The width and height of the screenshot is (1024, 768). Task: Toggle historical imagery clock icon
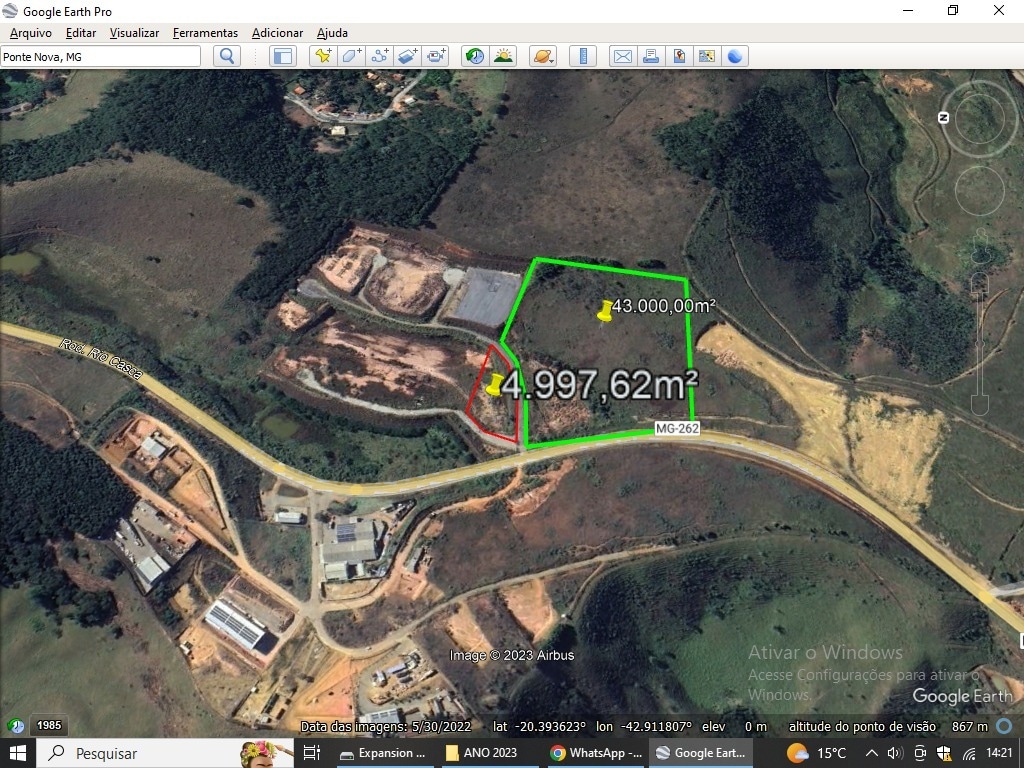(475, 56)
